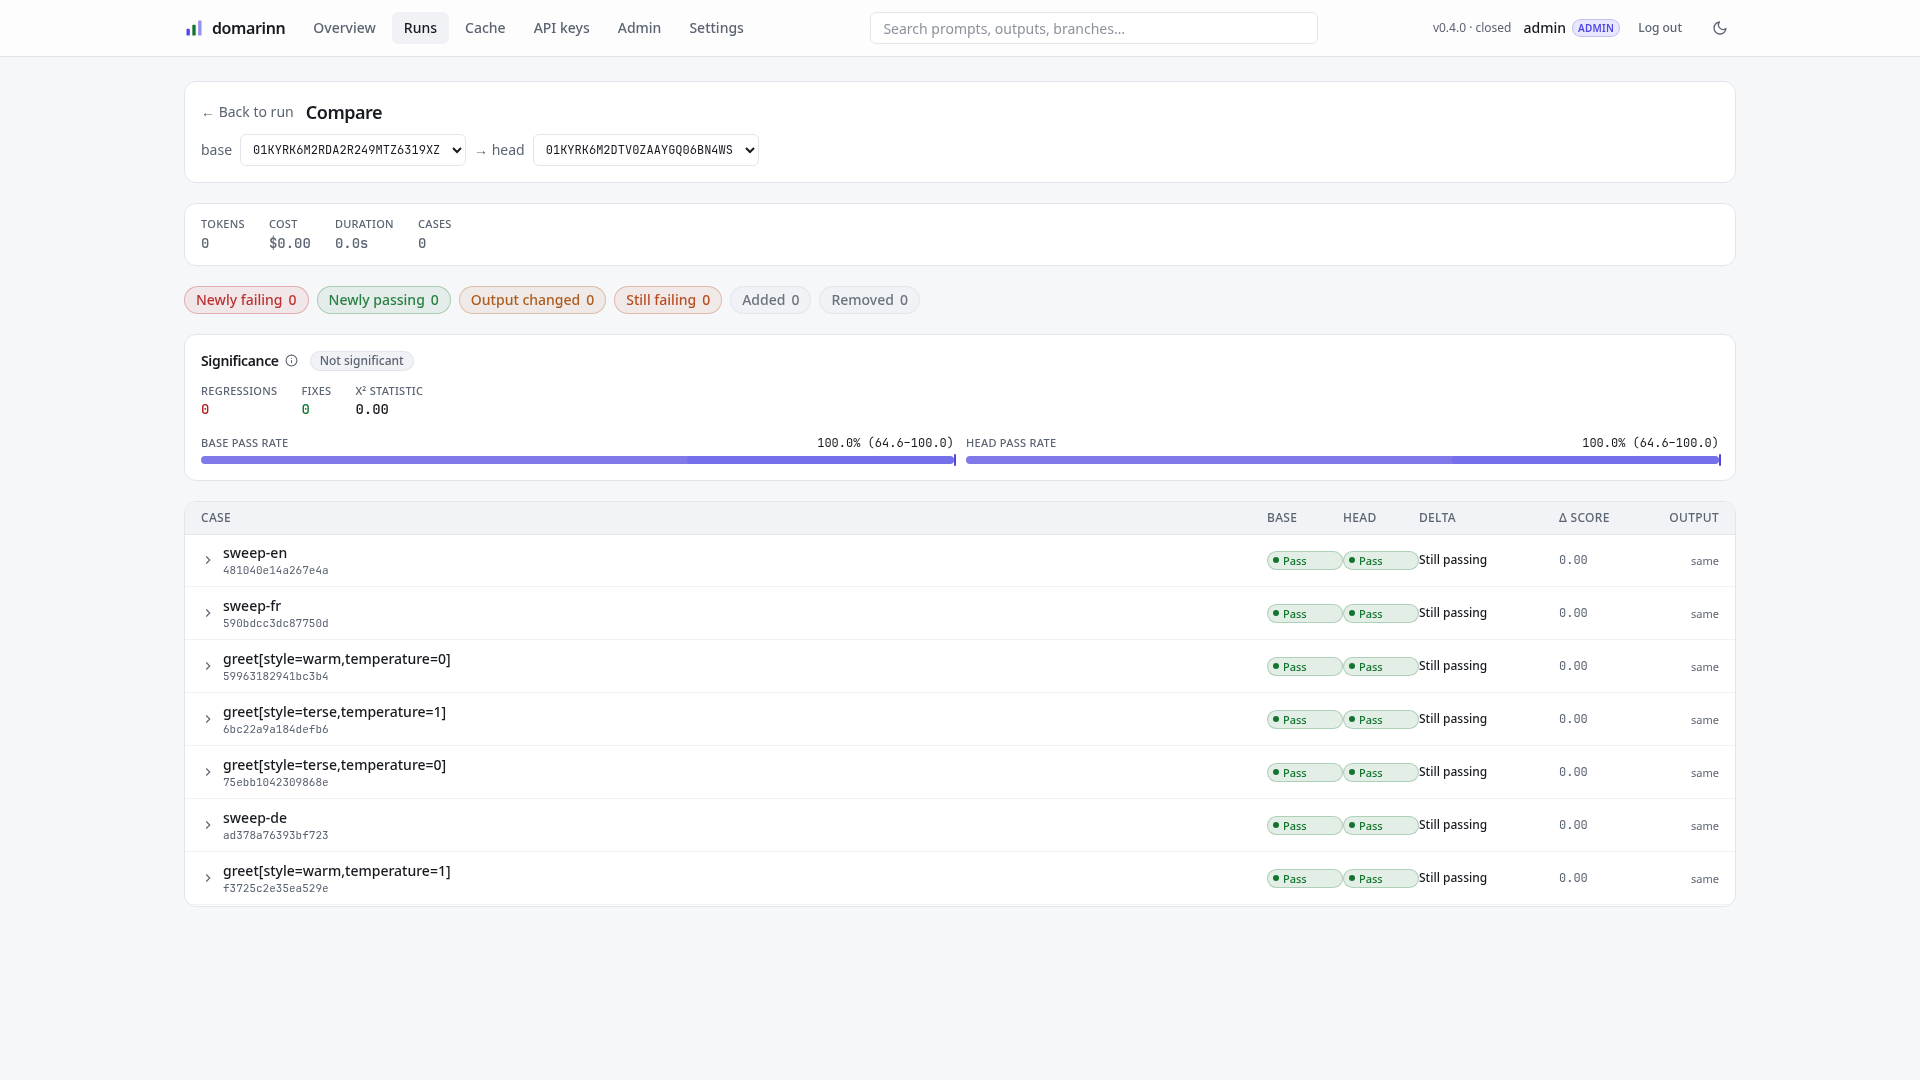Expand greet[style=warm,temperature=0] row chevron
The image size is (1920, 1080).
(208, 667)
